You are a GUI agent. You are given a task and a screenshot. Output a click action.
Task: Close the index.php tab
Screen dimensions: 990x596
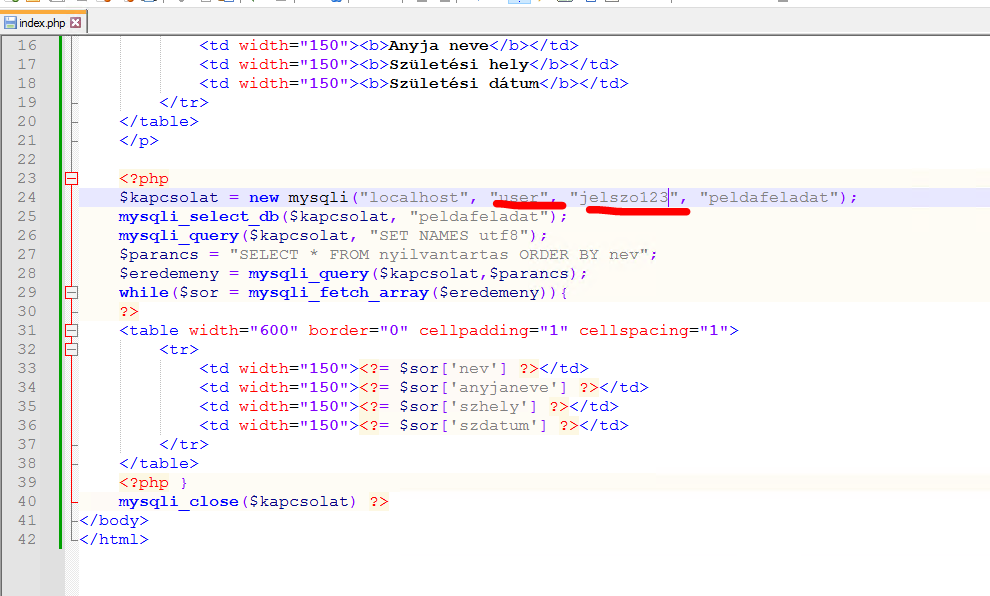[75, 22]
